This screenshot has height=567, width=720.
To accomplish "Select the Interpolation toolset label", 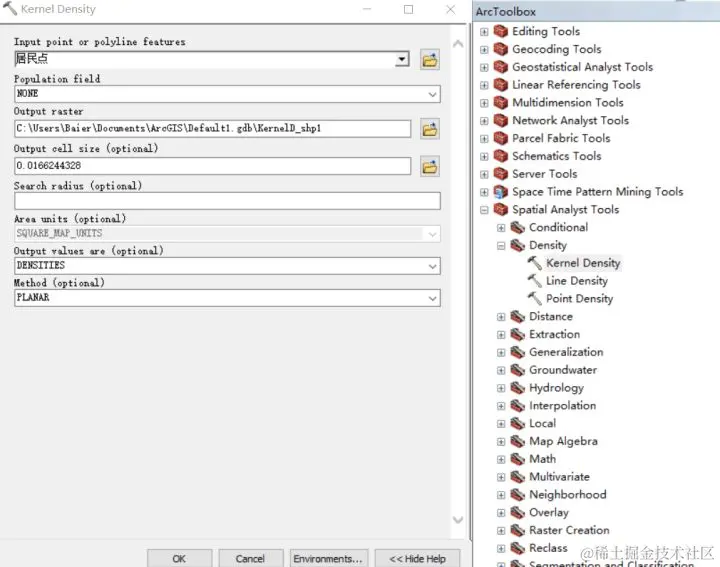I will coord(562,405).
